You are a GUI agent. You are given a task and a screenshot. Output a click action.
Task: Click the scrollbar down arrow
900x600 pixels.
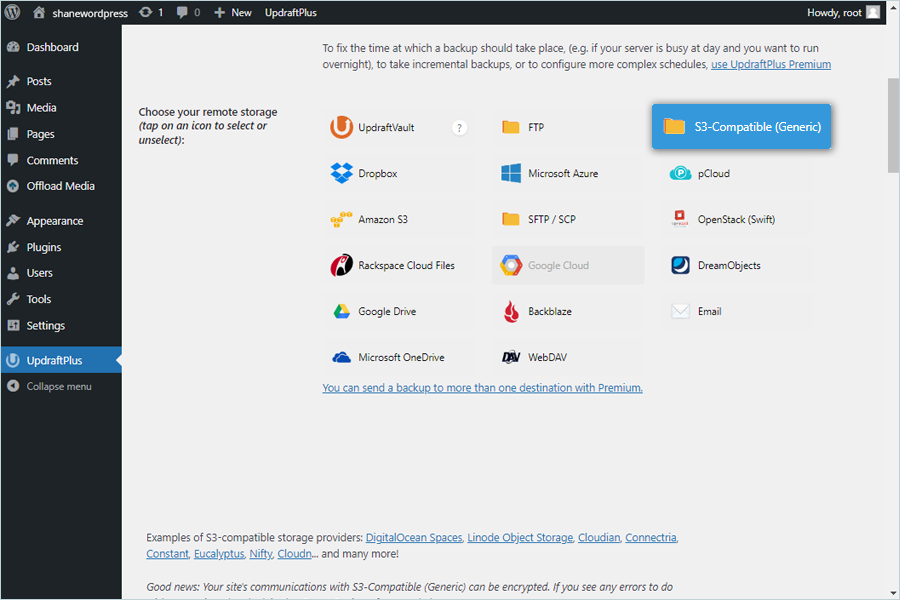[x=893, y=593]
